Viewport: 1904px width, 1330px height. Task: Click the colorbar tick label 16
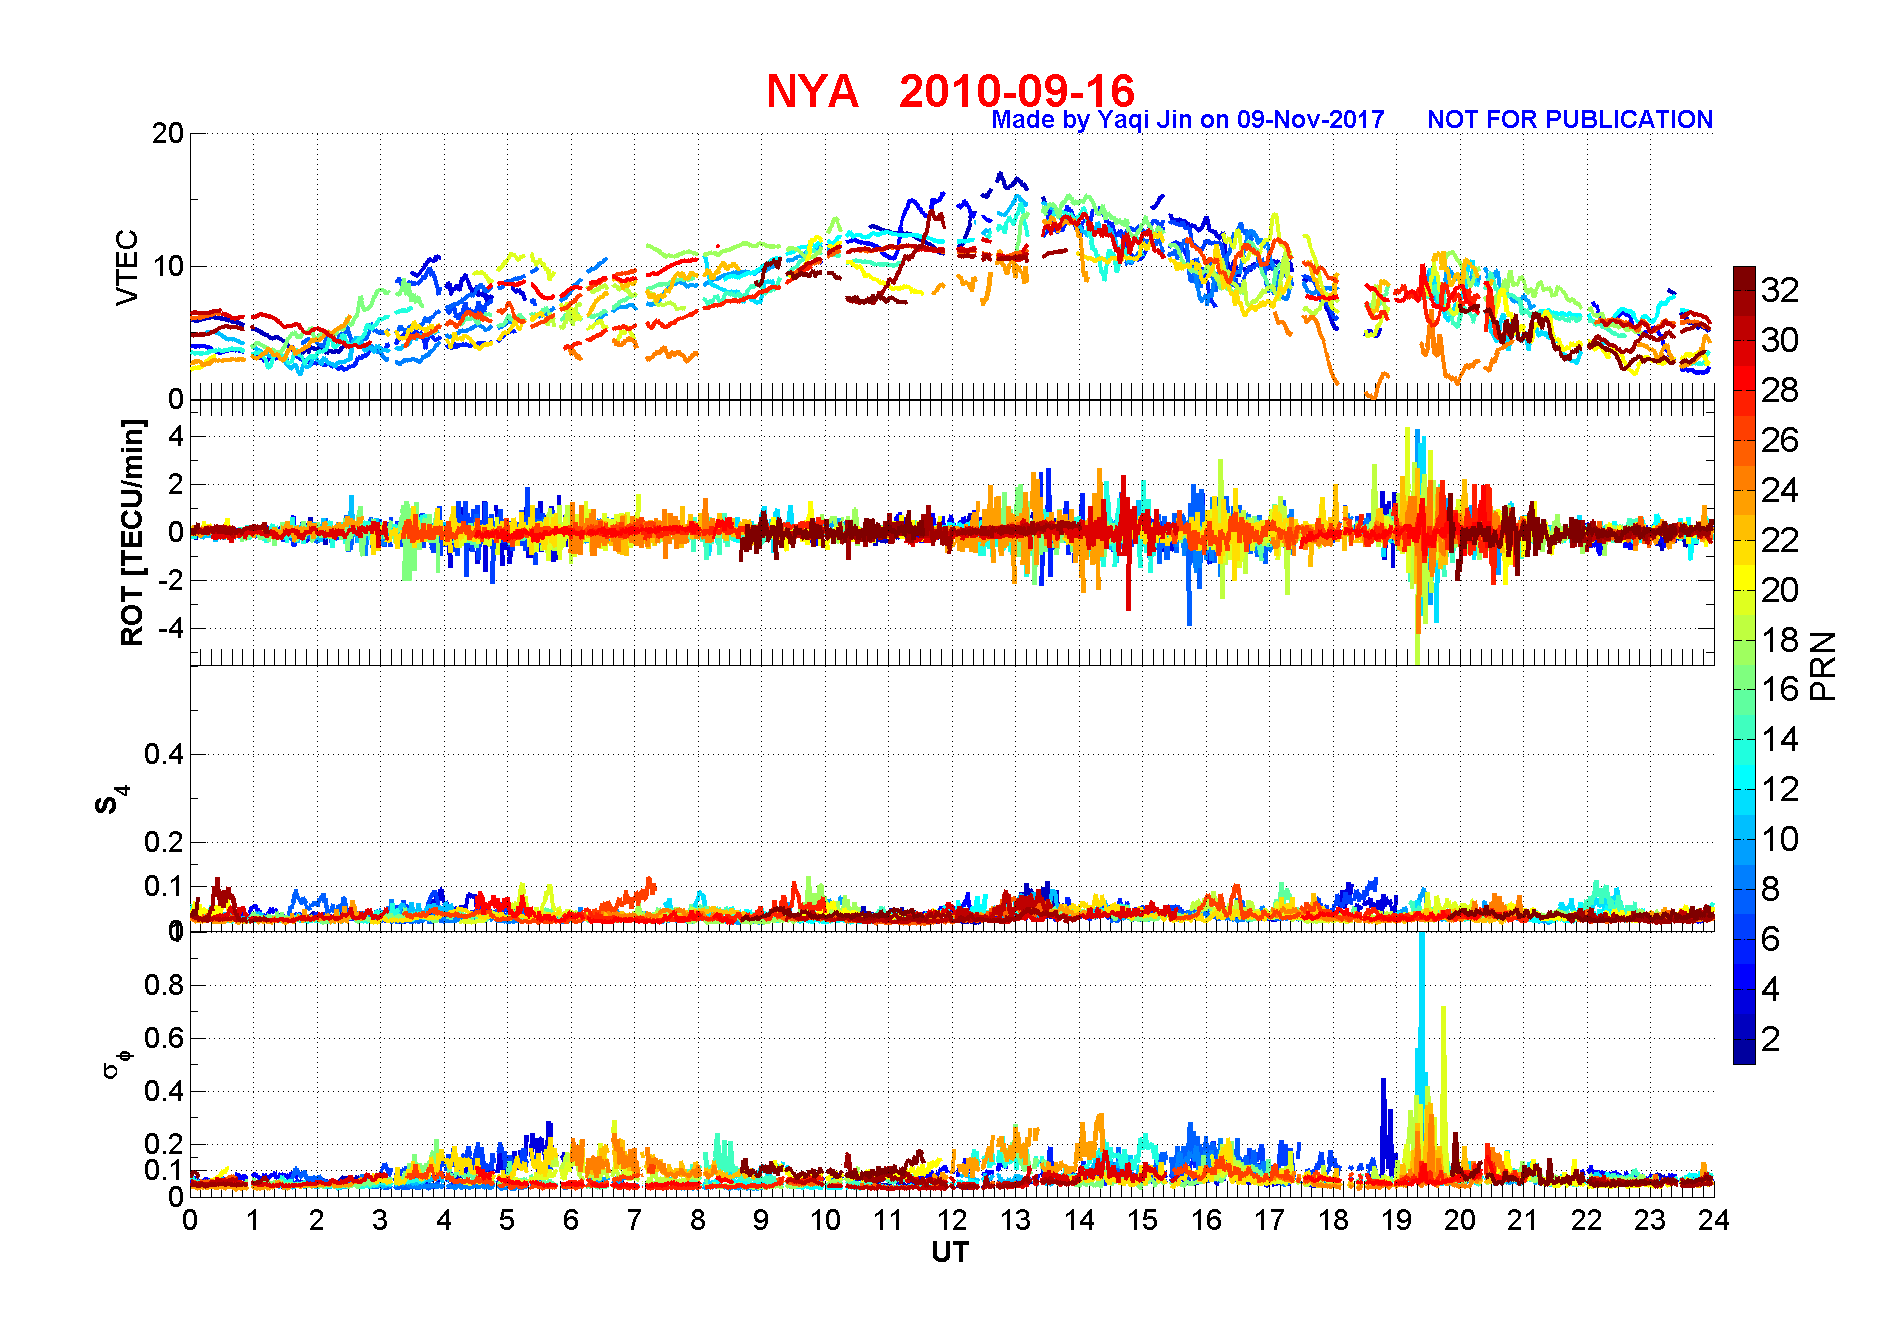pos(1780,689)
